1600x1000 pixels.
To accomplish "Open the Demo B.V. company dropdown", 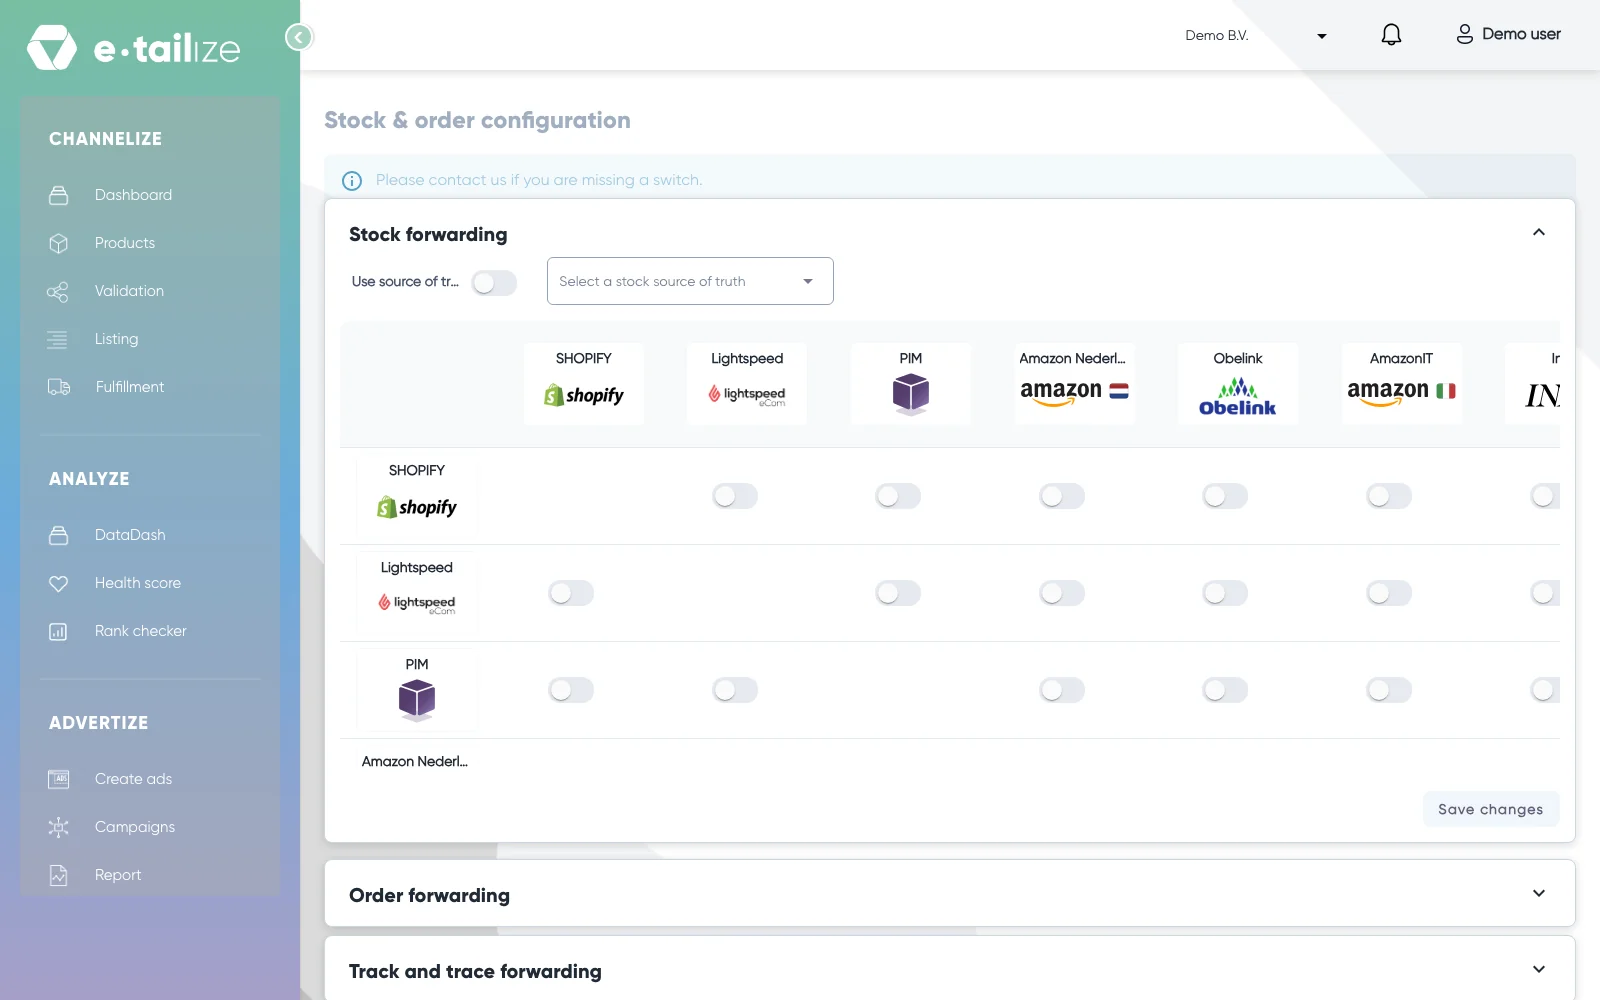I will (1256, 35).
